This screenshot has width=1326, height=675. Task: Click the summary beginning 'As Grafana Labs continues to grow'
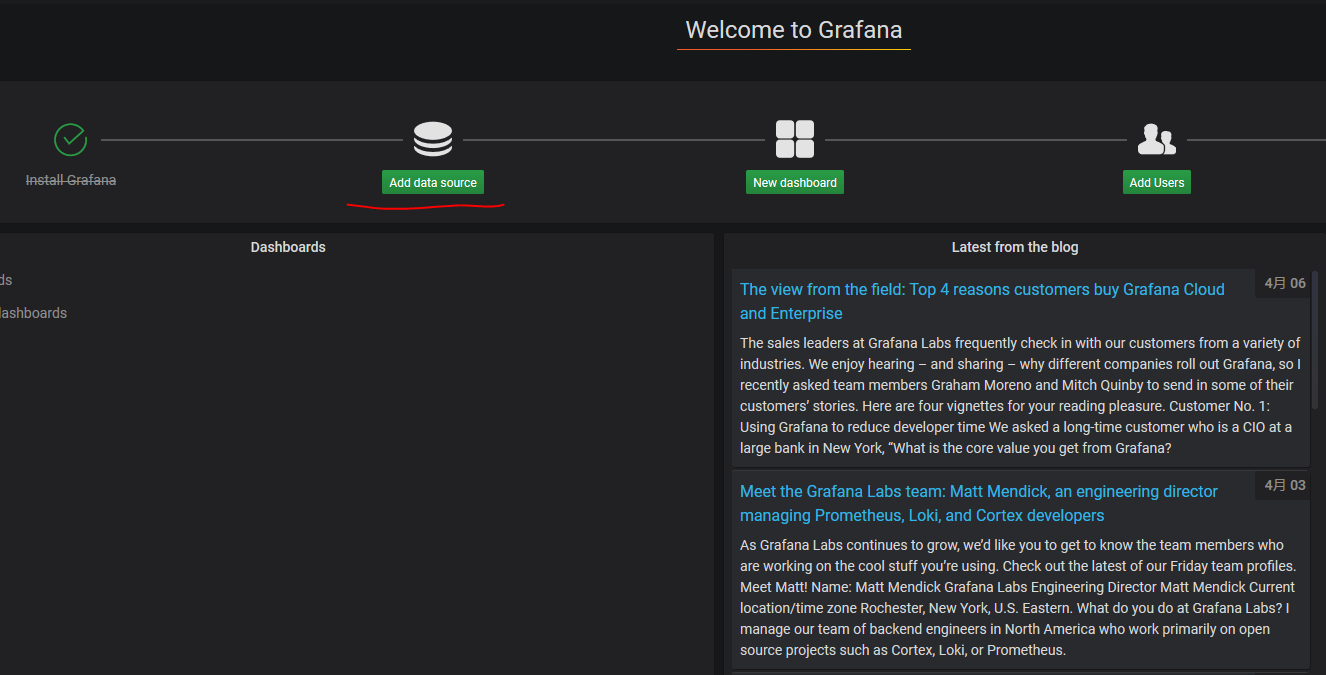1018,597
